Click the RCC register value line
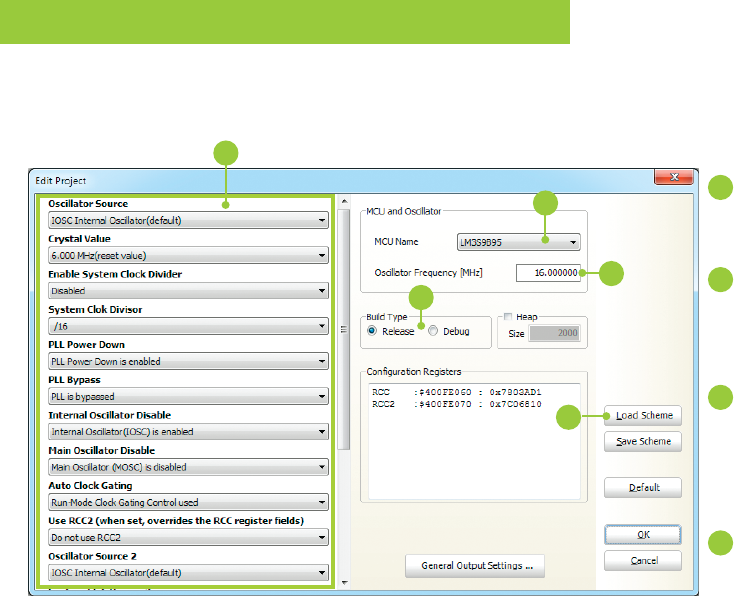734x596 pixels. pyautogui.click(x=456, y=392)
